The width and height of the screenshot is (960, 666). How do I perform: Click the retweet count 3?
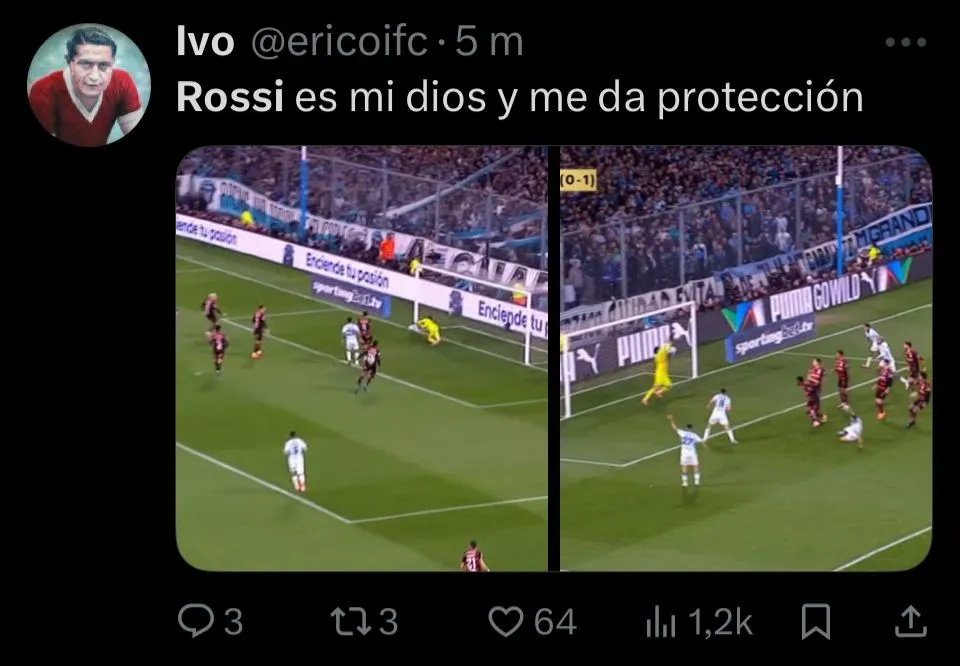click(x=388, y=622)
